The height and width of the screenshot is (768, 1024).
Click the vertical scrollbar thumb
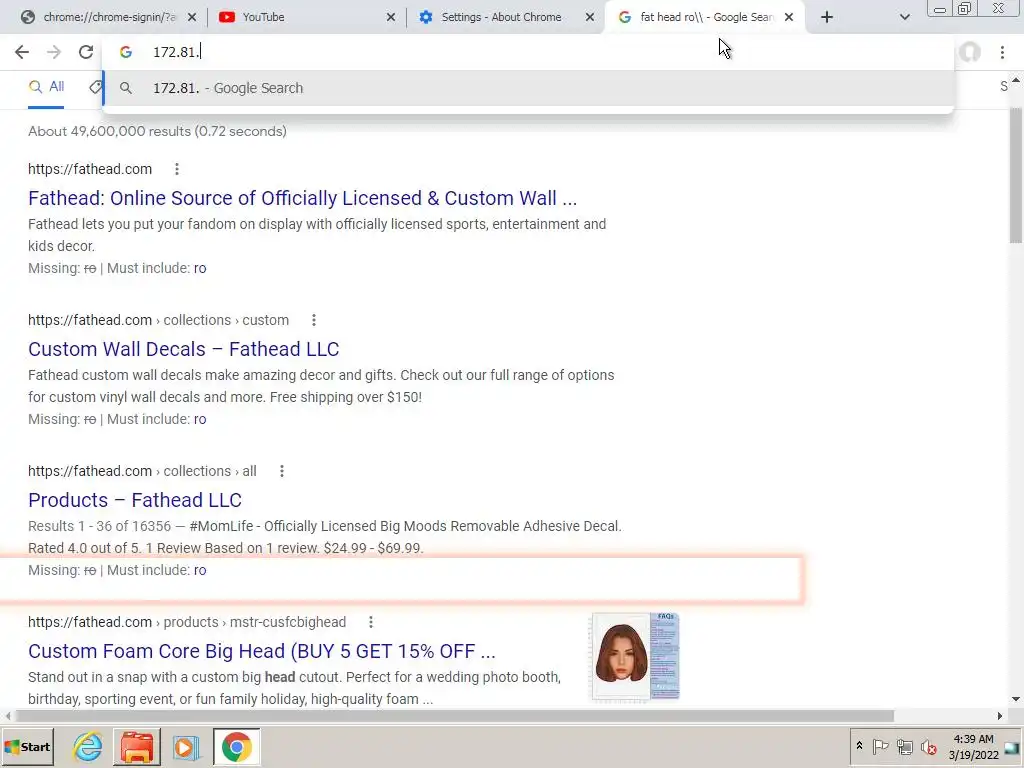click(1016, 175)
